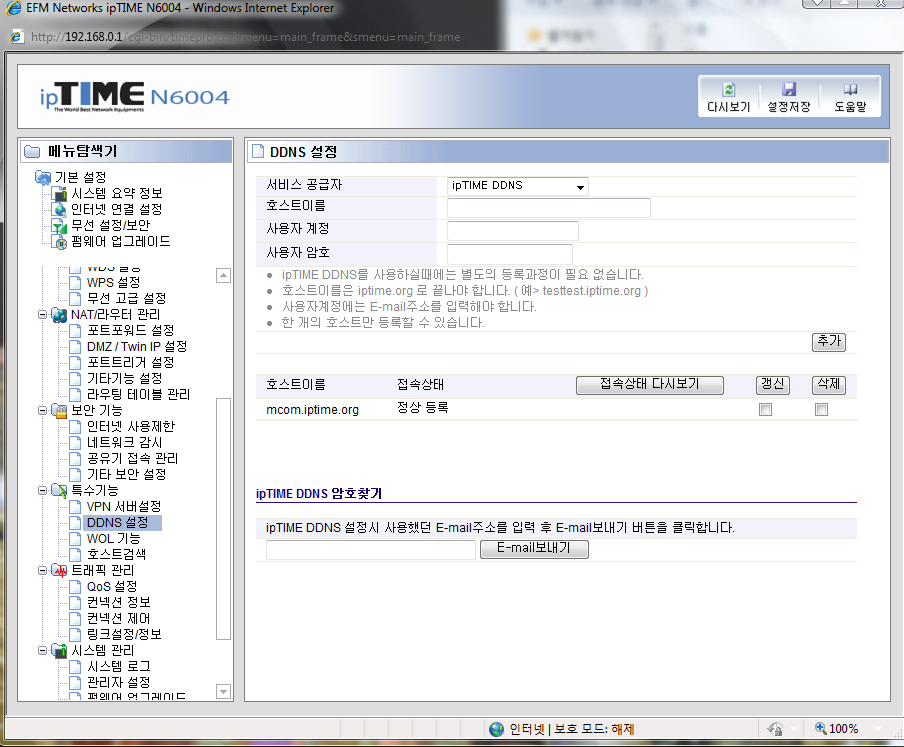Viewport: 904px width, 747px height.
Task: Collapse the 보안 기능 tree node
Action: [x=43, y=411]
